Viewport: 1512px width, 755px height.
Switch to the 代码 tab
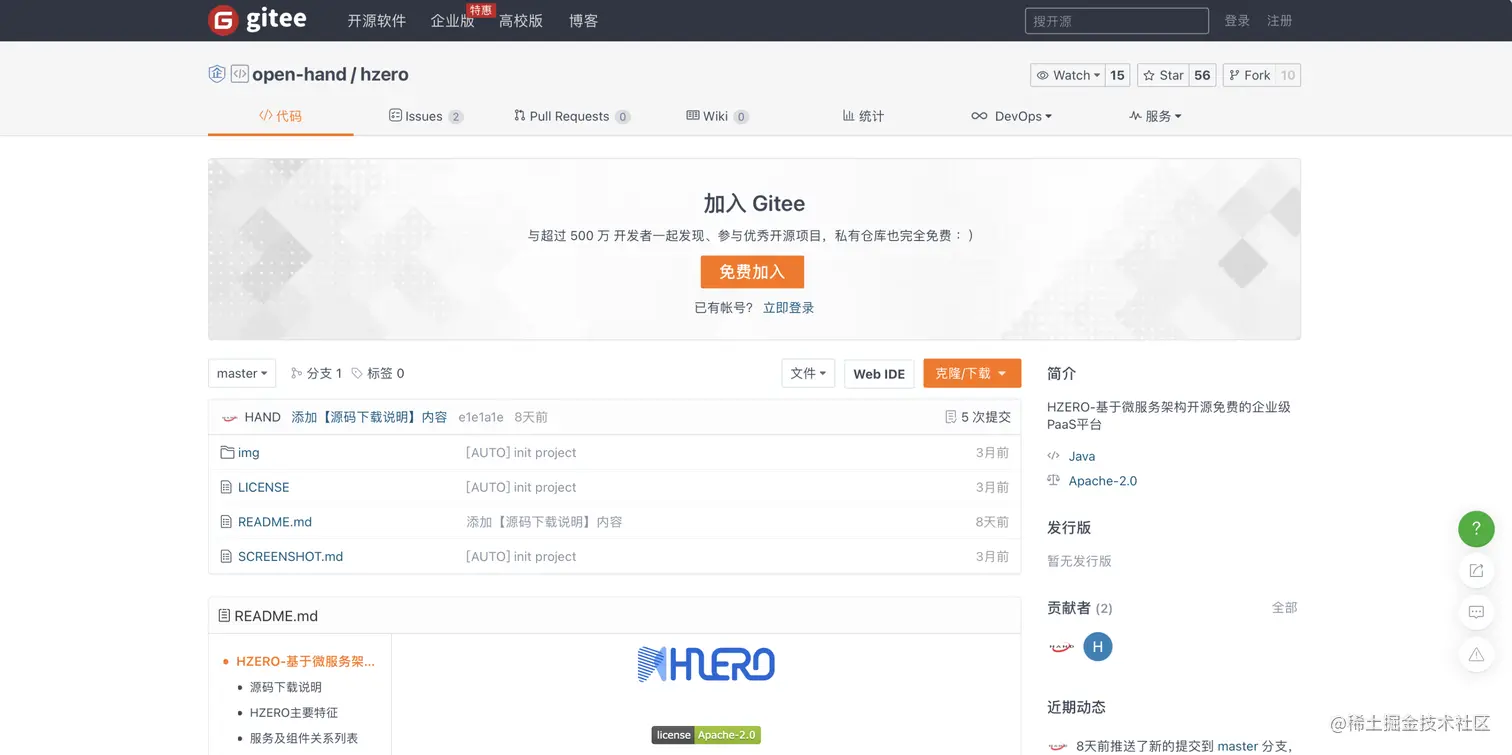point(281,116)
